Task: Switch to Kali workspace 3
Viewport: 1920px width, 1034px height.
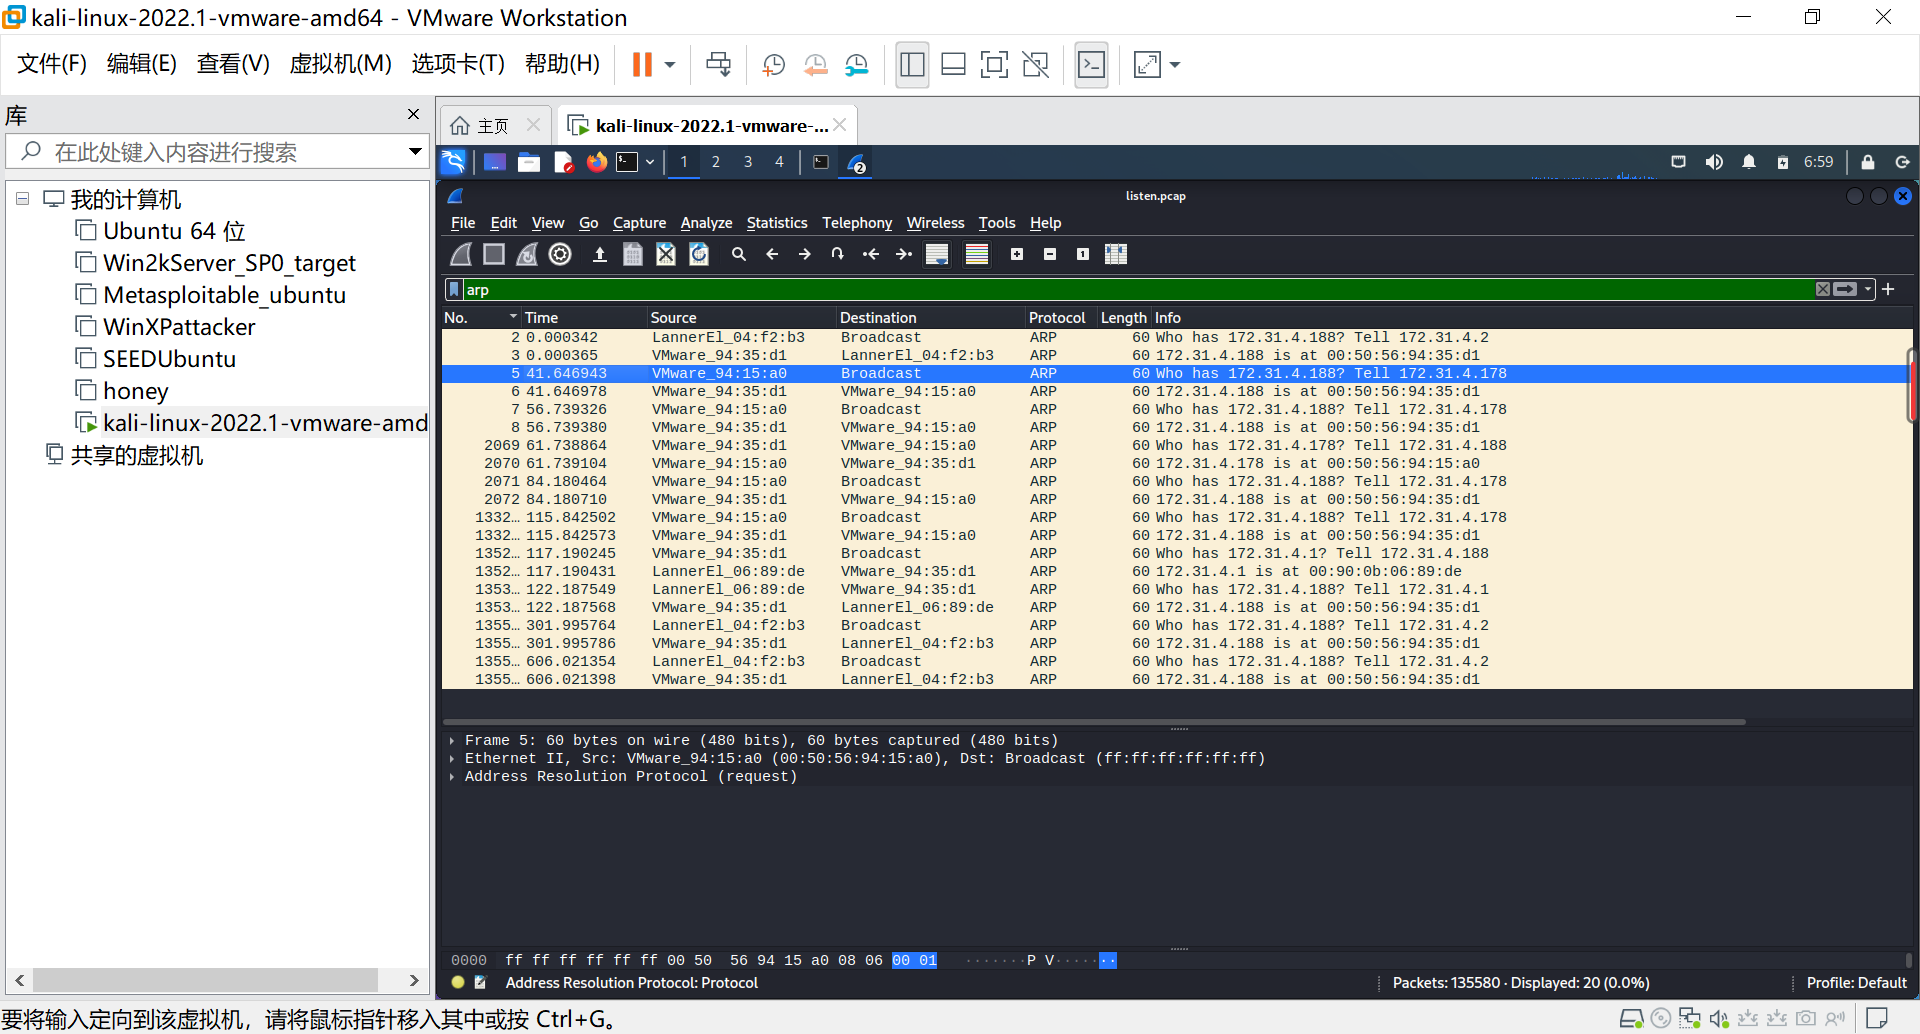Action: [x=748, y=162]
